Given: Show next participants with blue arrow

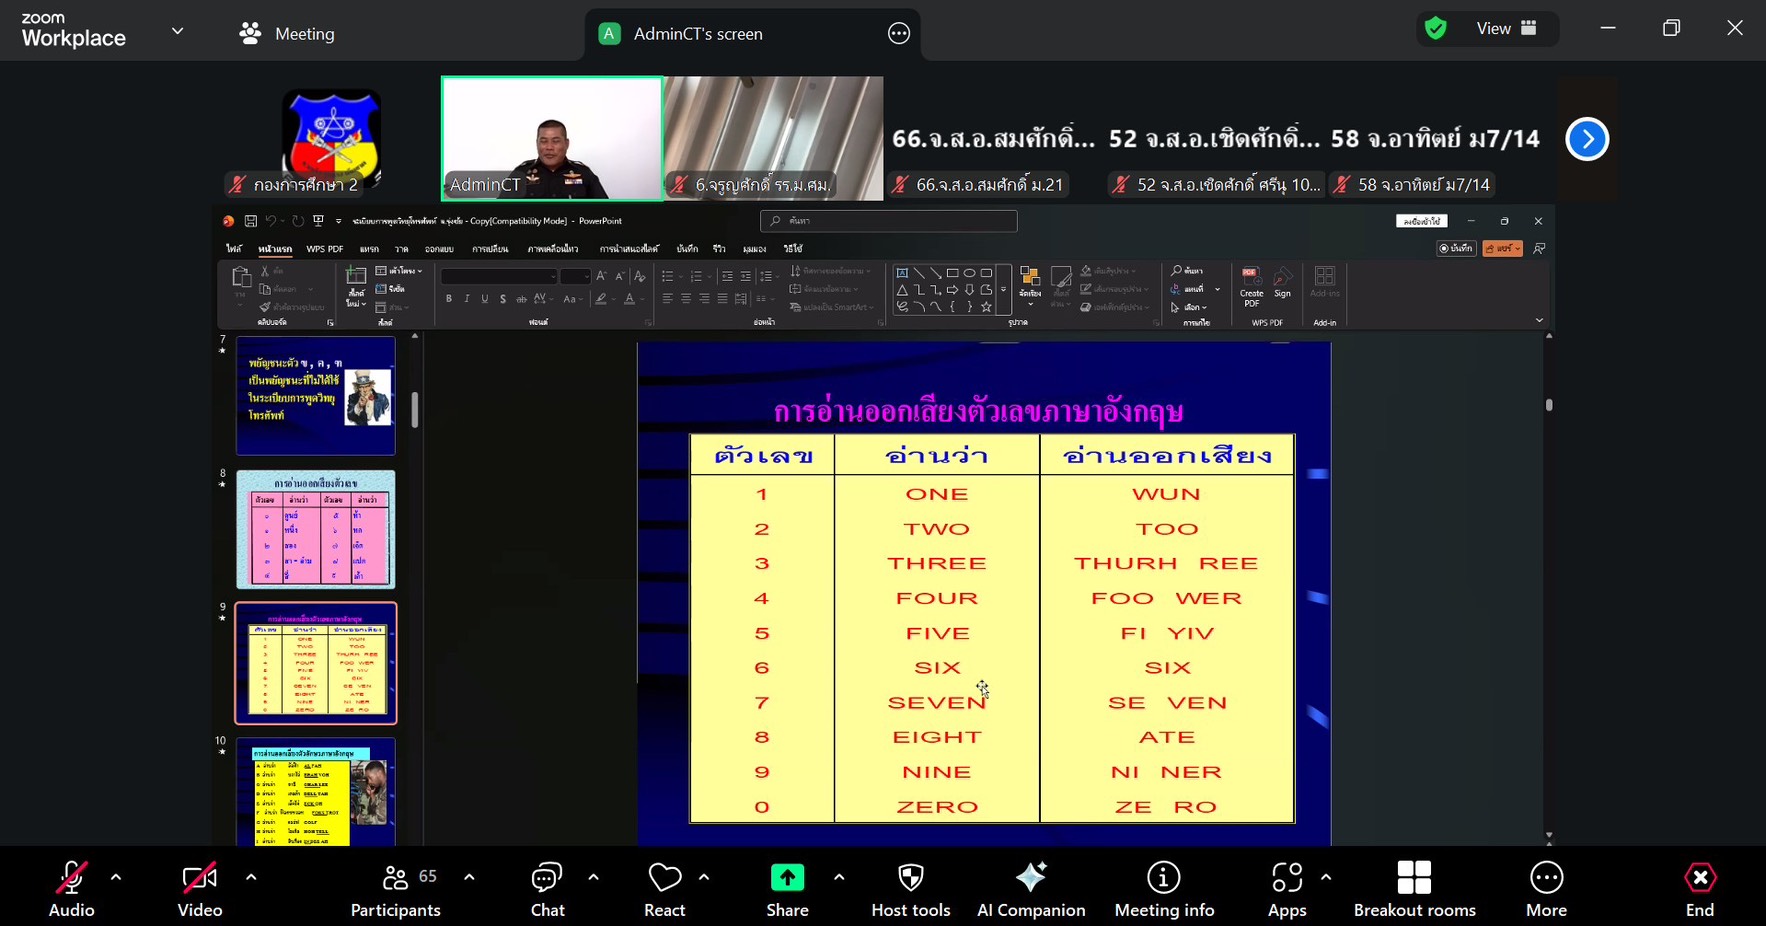Looking at the screenshot, I should tap(1587, 139).
